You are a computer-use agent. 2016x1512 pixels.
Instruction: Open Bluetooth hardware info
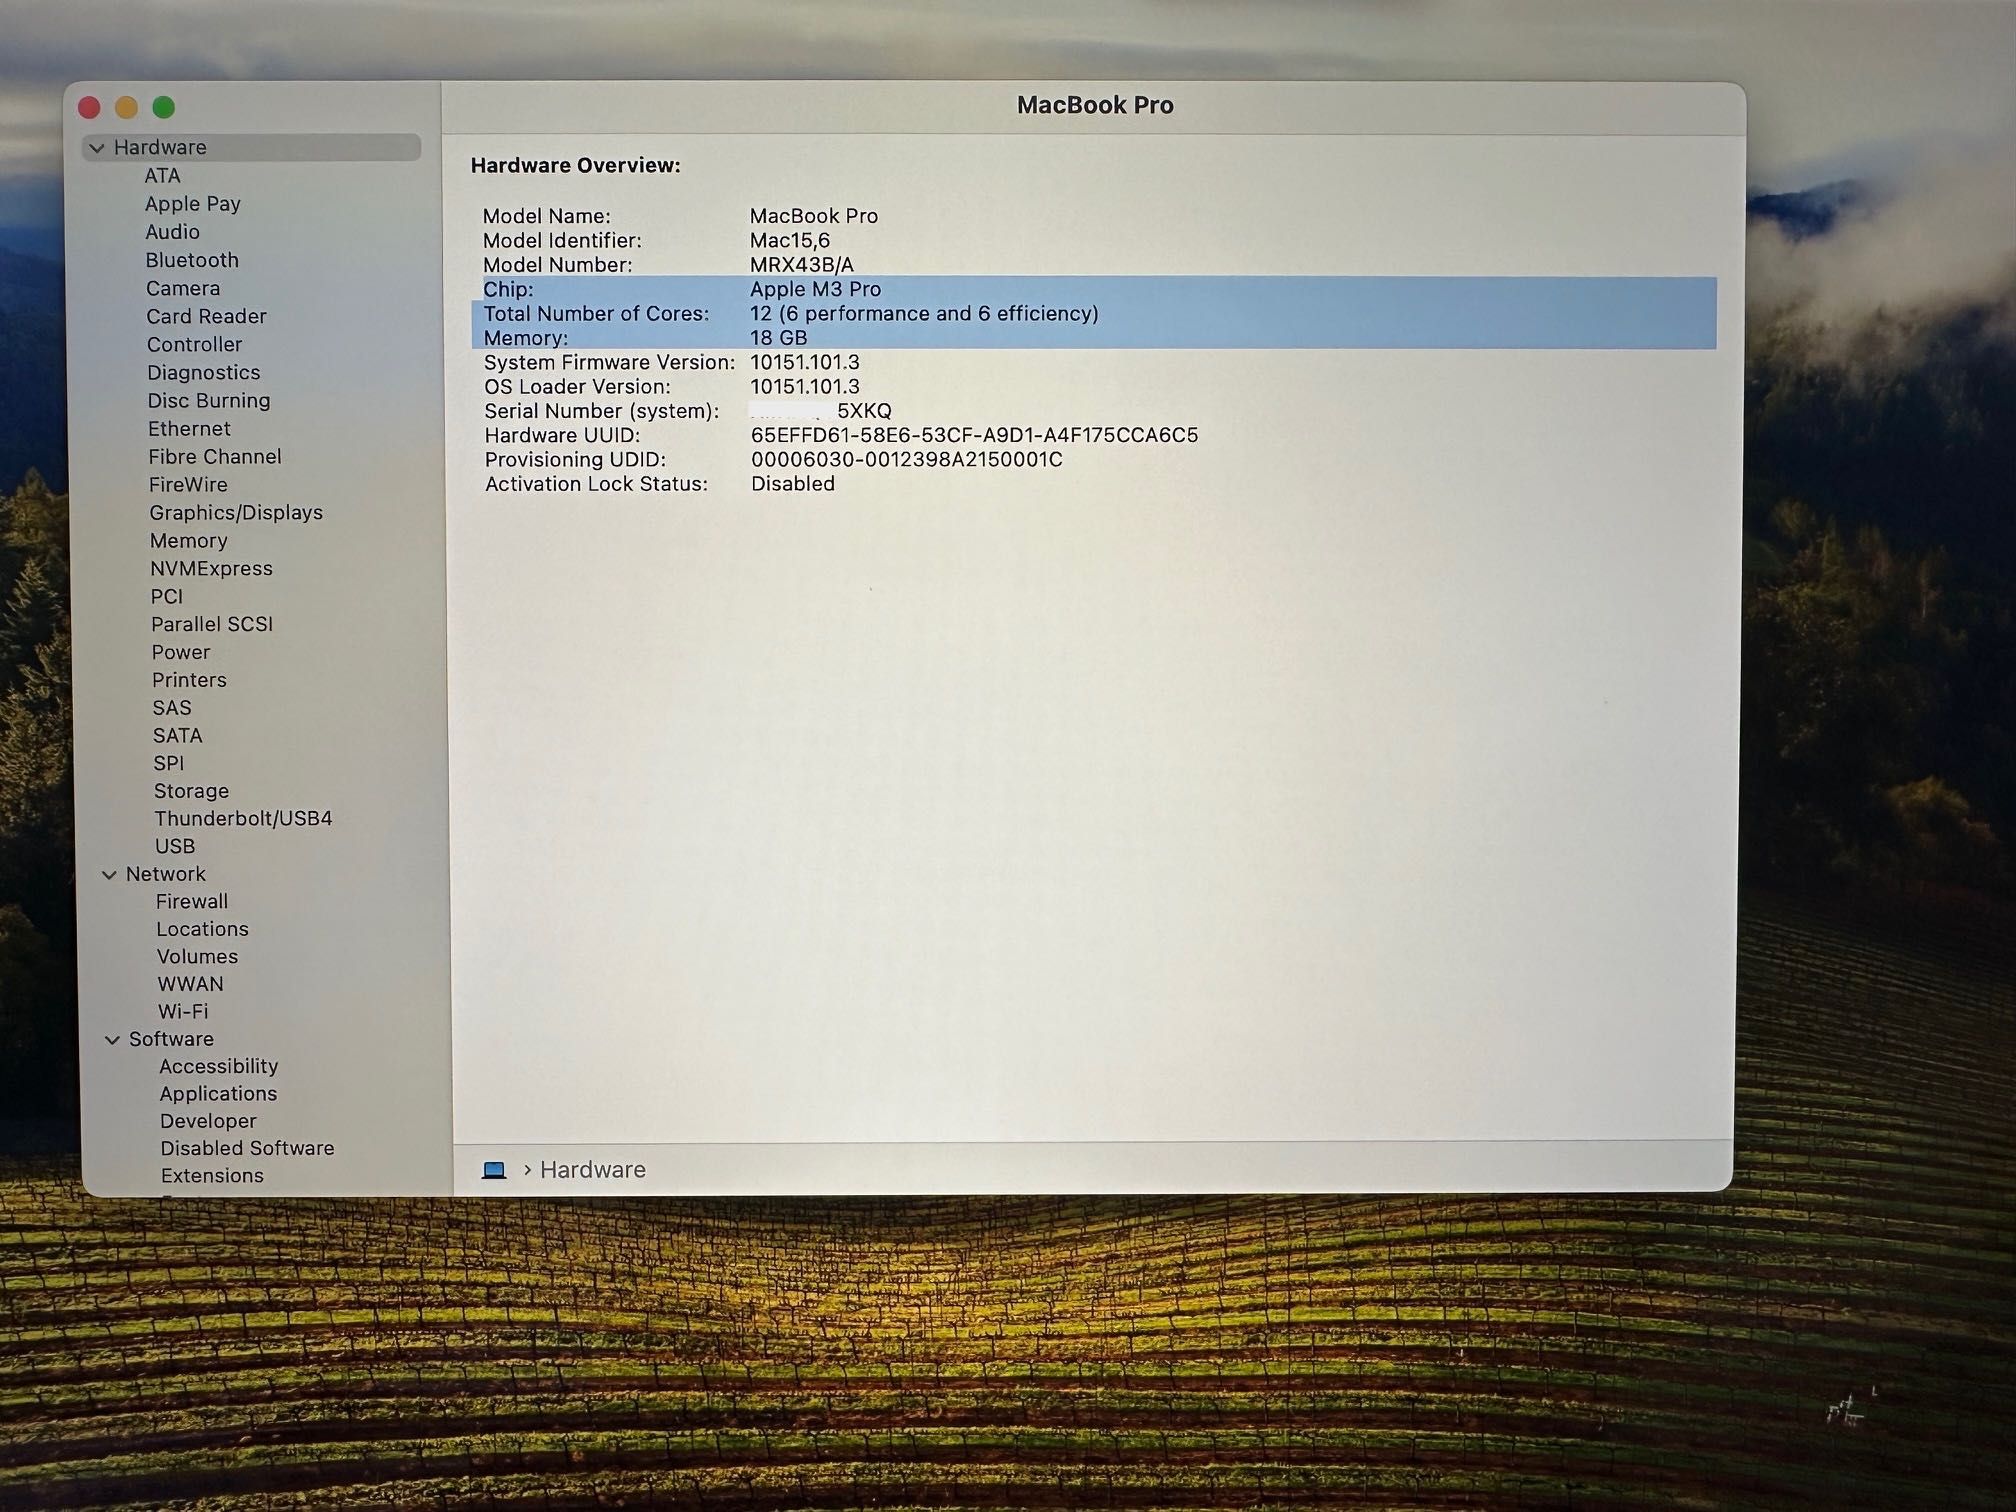click(192, 260)
